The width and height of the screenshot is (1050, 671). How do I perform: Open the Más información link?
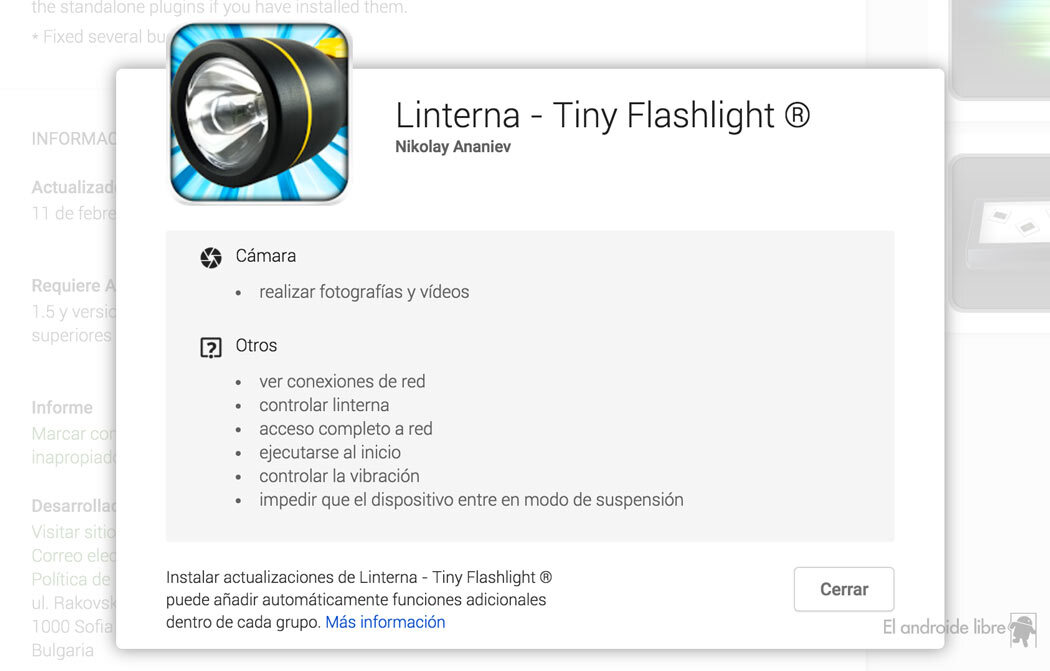(x=385, y=622)
